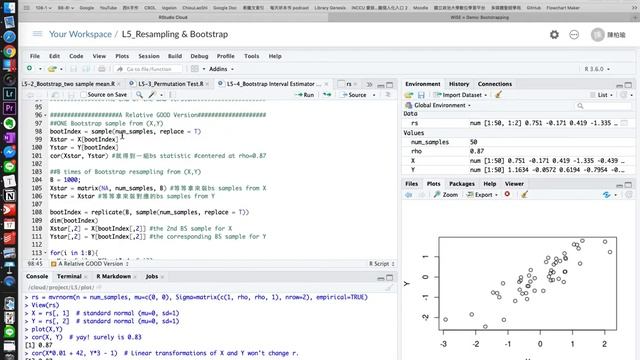Click the Zoom button in Plots pane
This screenshot has height=360, width=640.
(x=446, y=195)
